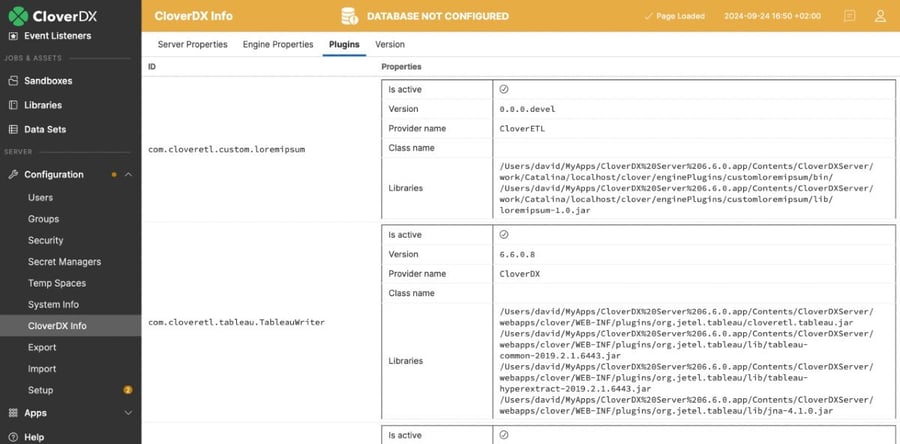Click the CloverDX clover logo
The image size is (900, 444).
[18, 16]
